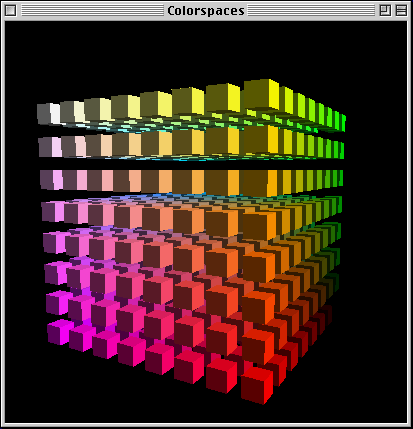Select the orange front-corner cube on the fourth layer down
This screenshot has width=413, height=429.
(x=260, y=226)
